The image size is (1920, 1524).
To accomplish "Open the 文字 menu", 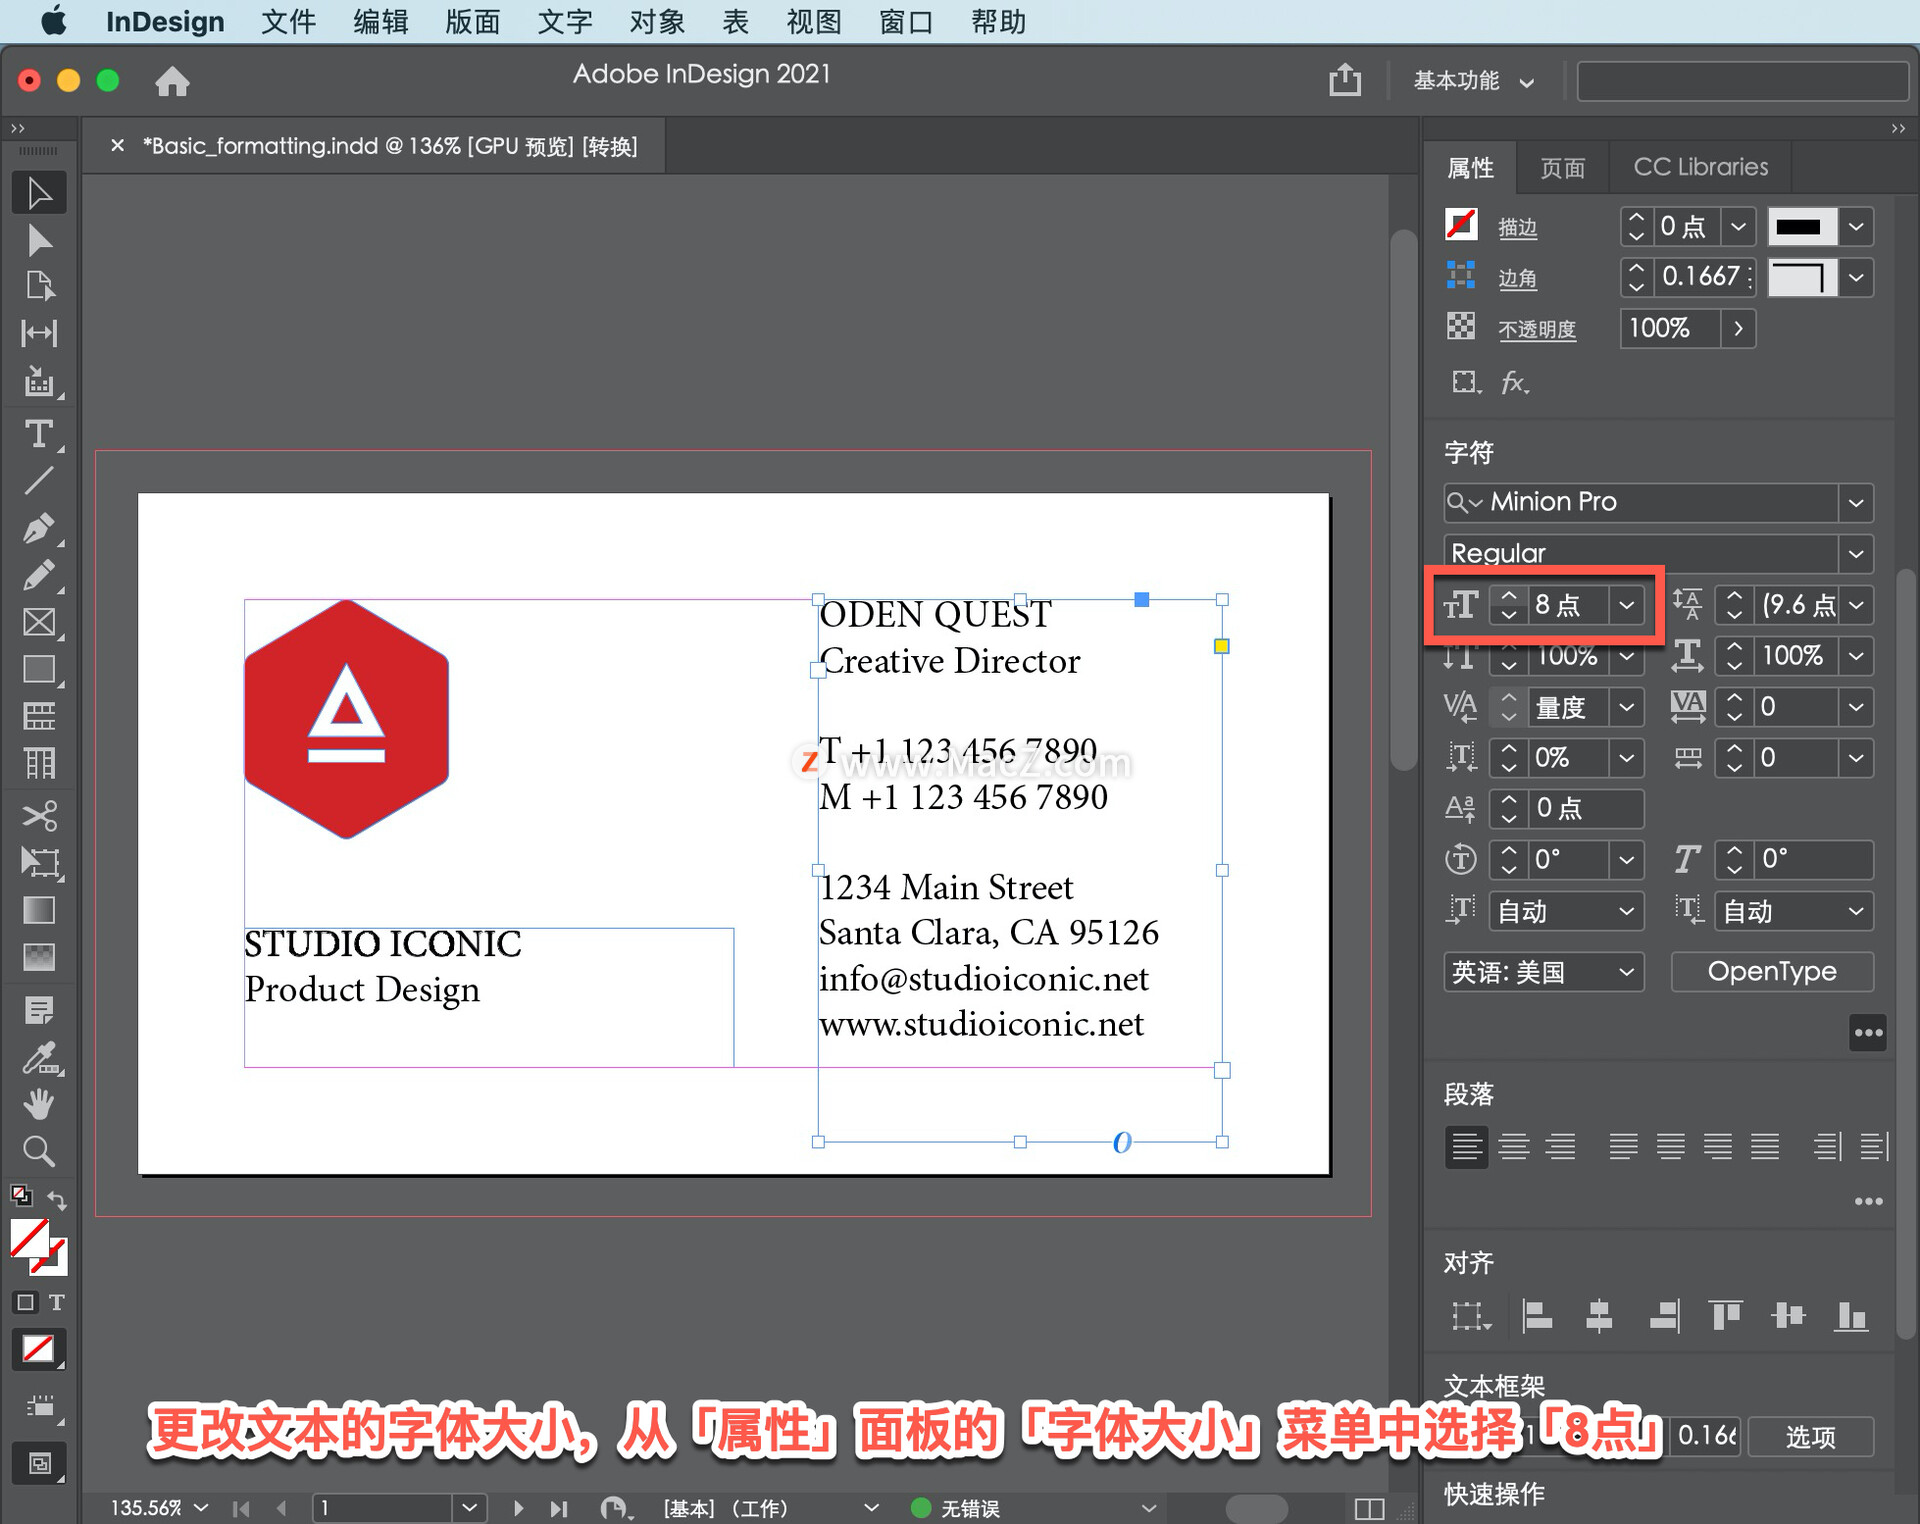I will [565, 22].
